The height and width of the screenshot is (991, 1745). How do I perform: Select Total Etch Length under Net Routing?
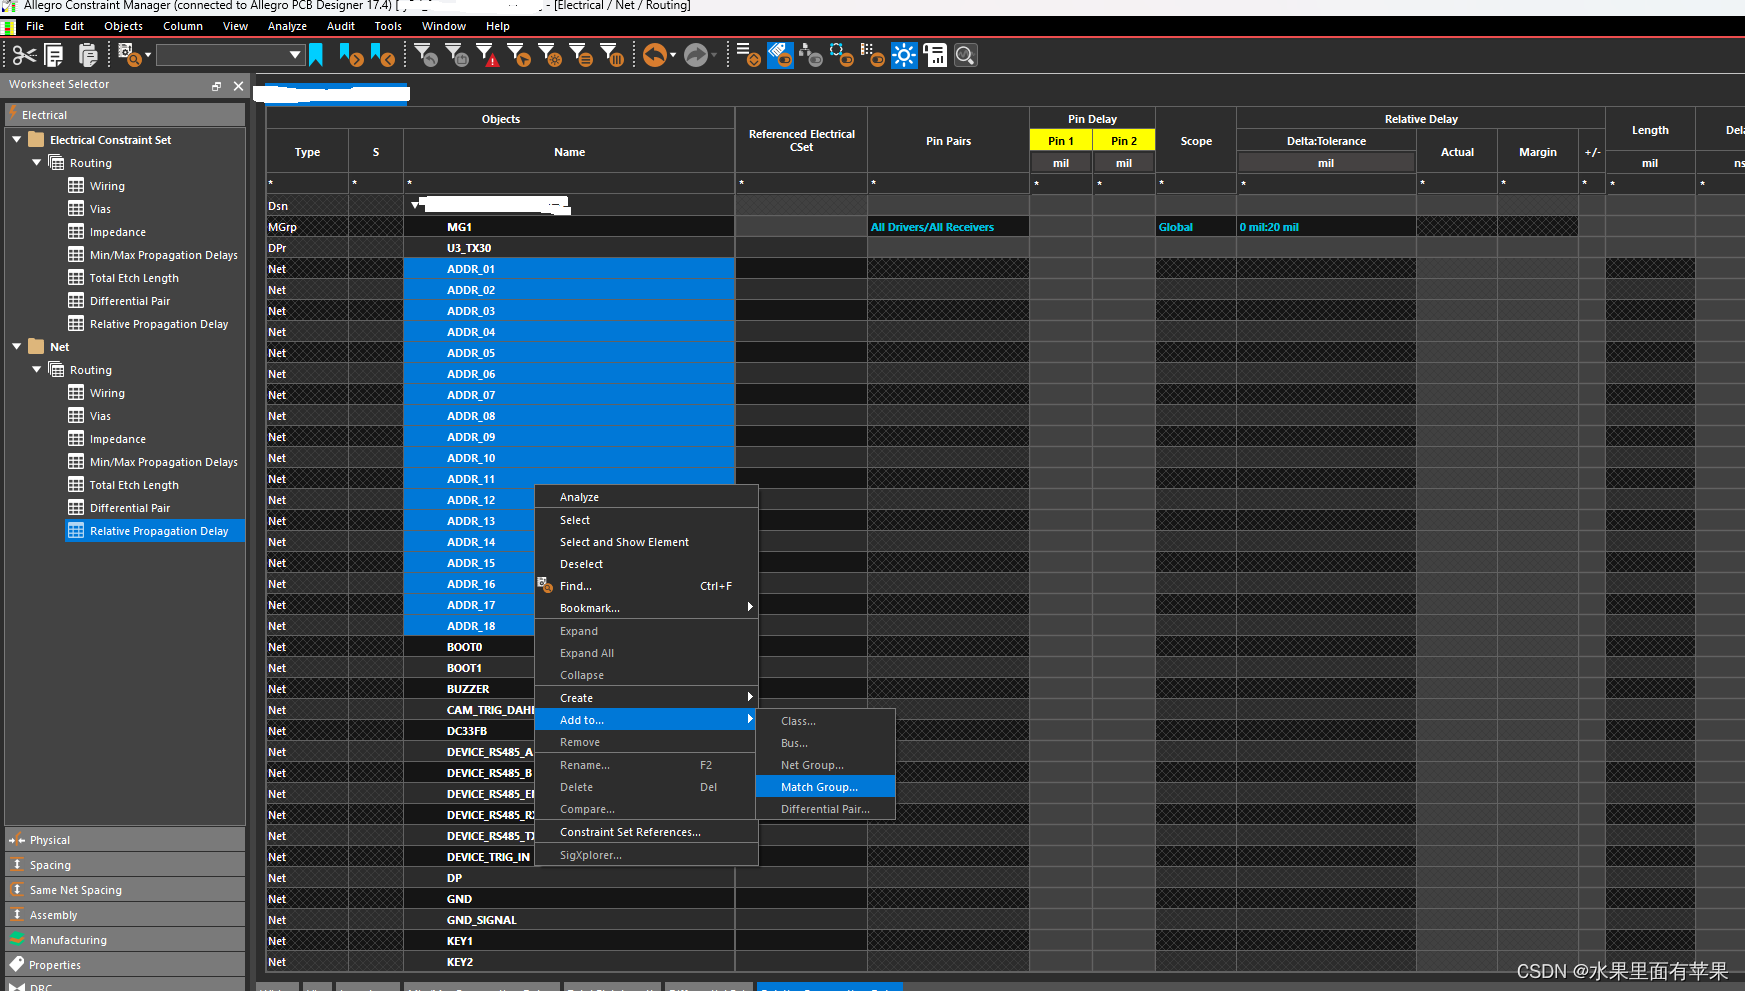click(134, 485)
